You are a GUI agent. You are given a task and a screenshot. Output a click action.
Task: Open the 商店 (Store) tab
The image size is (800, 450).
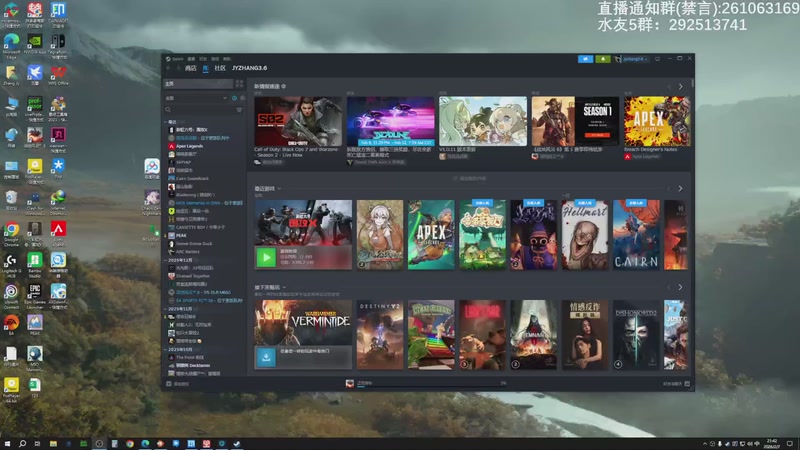pyautogui.click(x=190, y=68)
